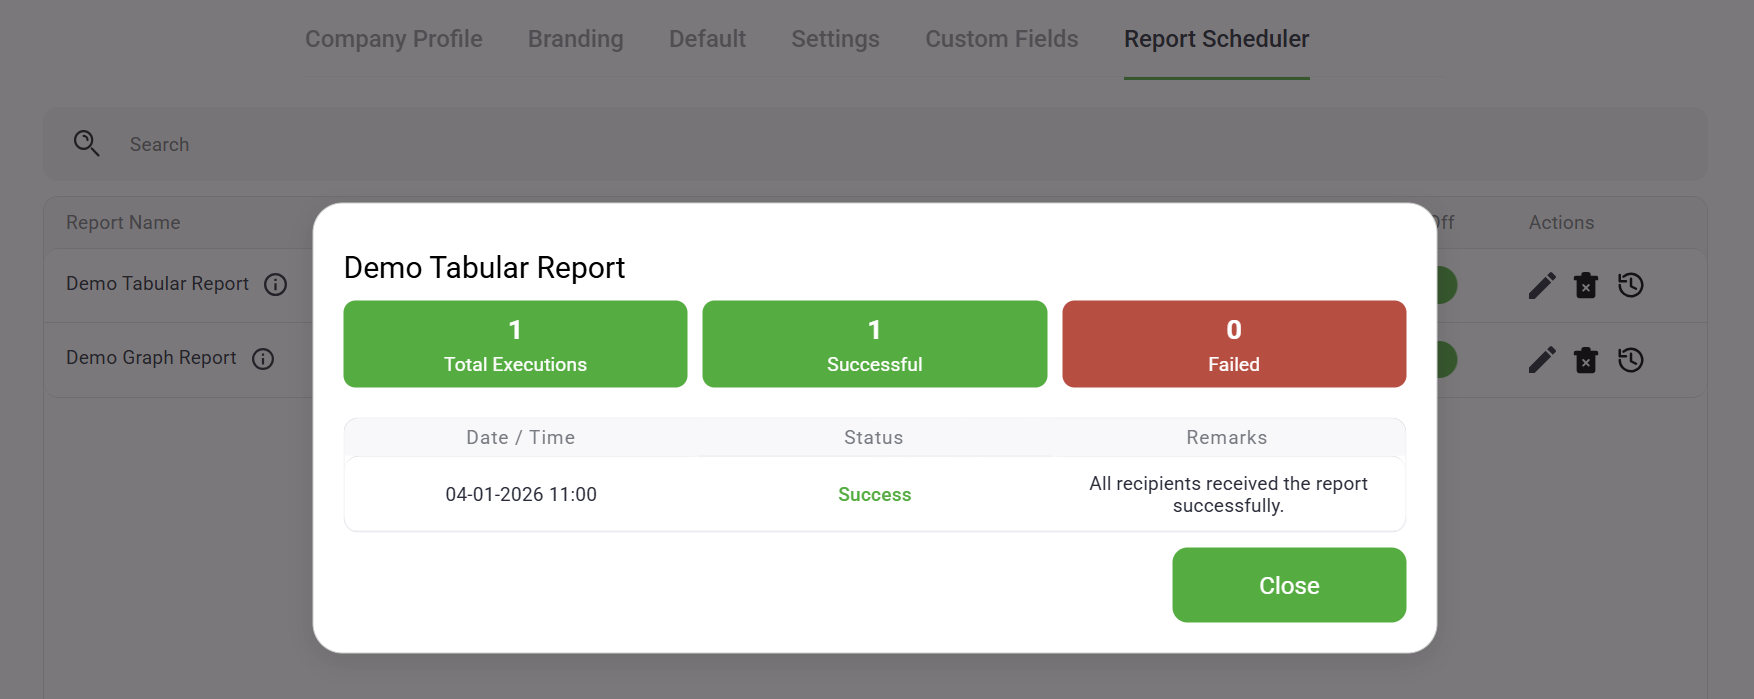
Task: Delete the Demo Tabular Report schedule
Action: [1586, 286]
